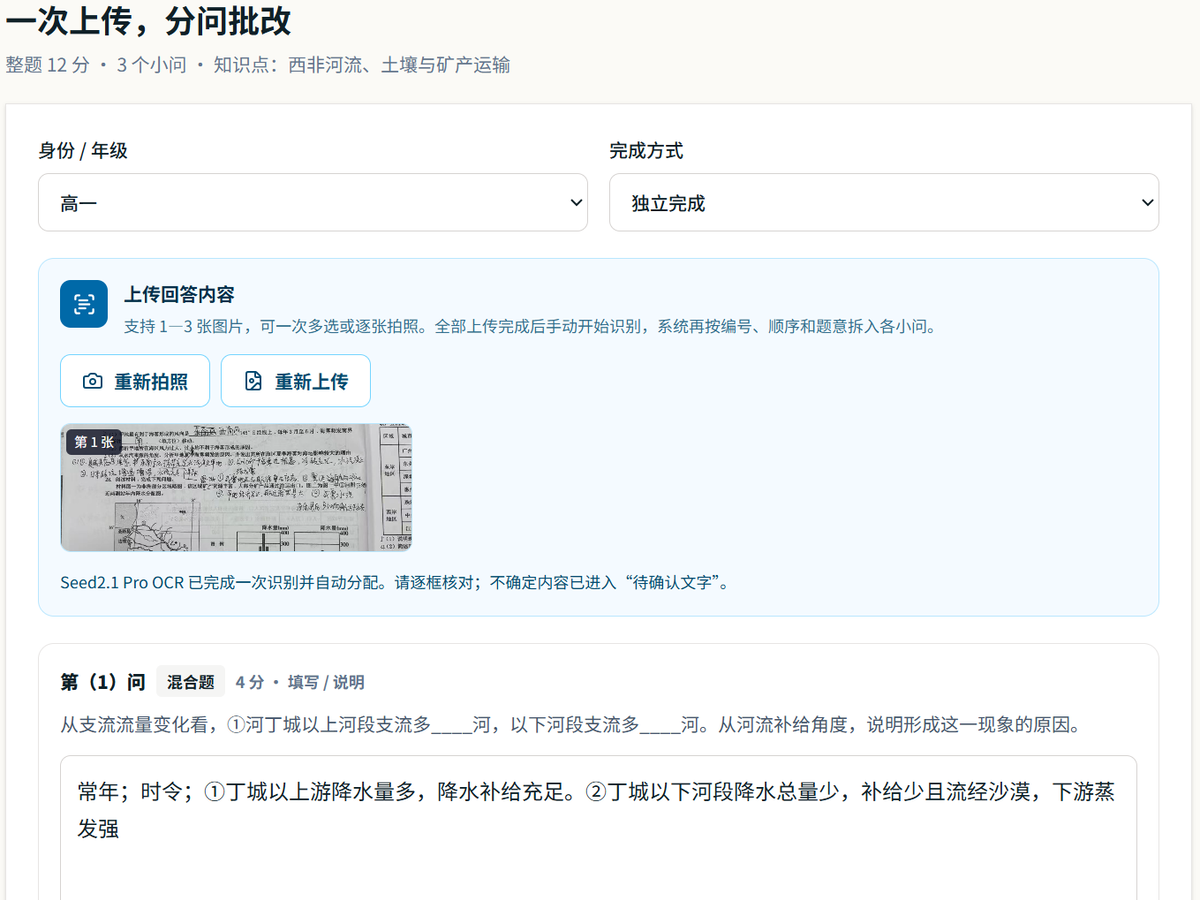Click the 身份 / 年级 field label

83,151
